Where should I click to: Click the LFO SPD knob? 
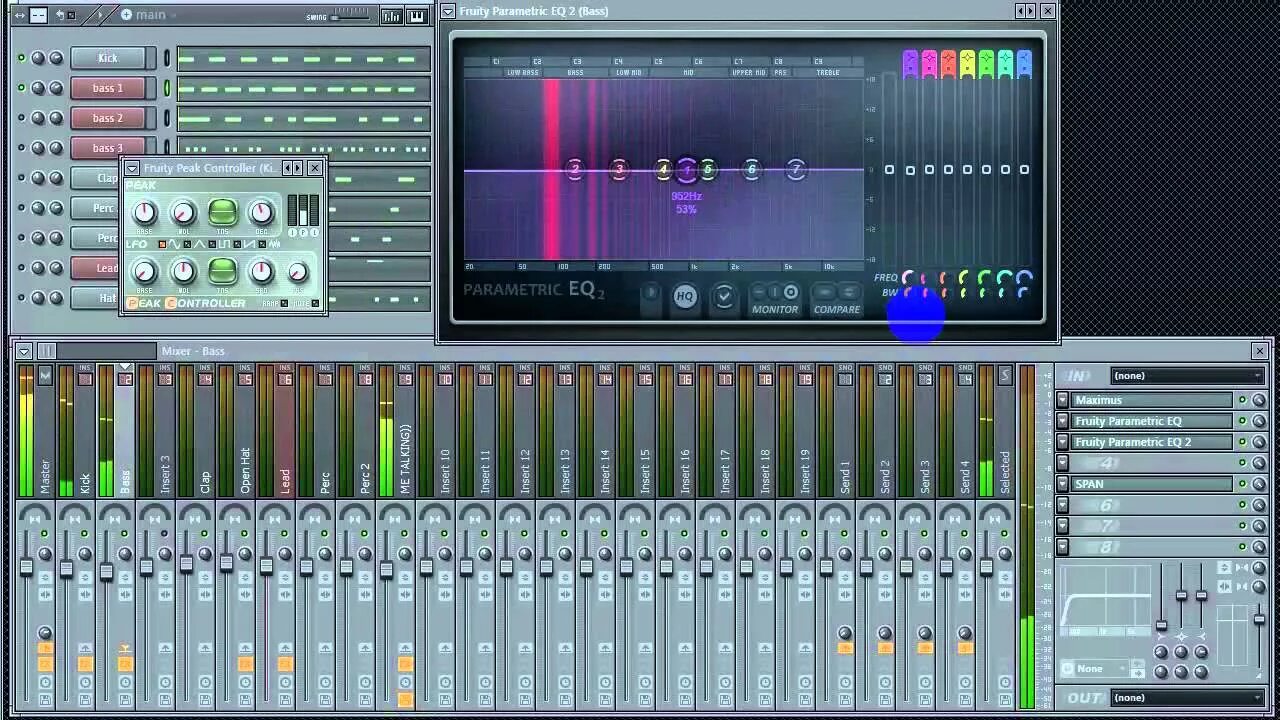(x=261, y=272)
